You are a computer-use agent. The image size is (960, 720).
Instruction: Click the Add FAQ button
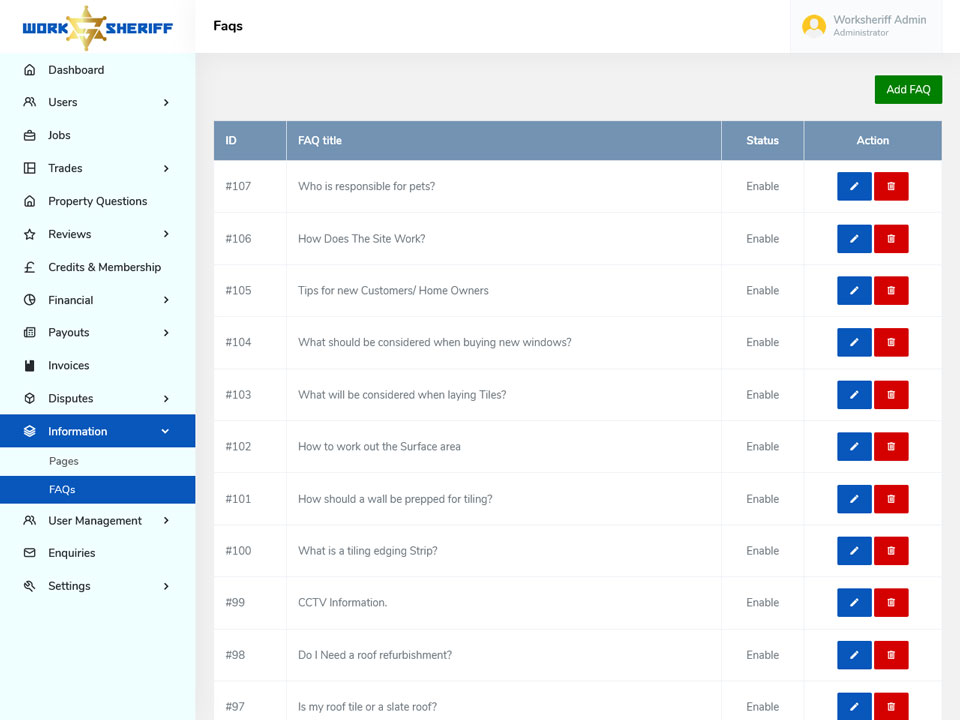point(908,89)
